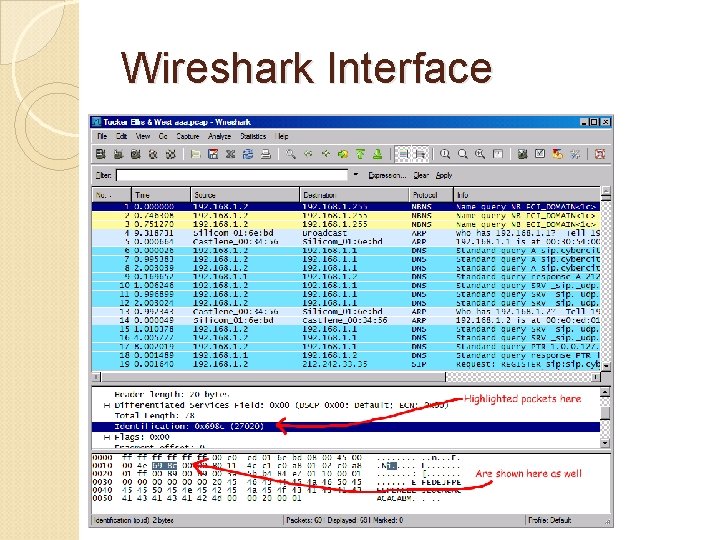This screenshot has height=540, width=720.
Task: Stop the running capture
Action: click(153, 154)
